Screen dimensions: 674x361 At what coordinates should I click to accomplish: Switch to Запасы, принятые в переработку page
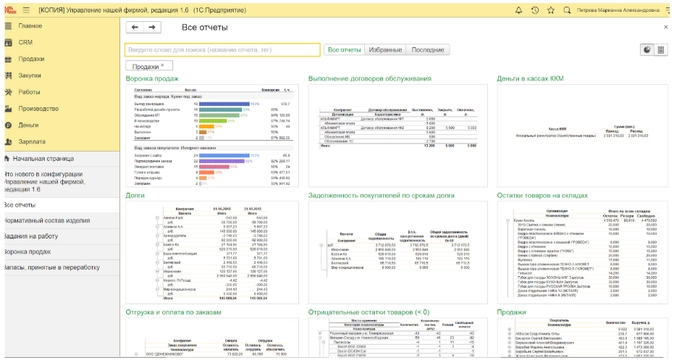[x=61, y=267]
